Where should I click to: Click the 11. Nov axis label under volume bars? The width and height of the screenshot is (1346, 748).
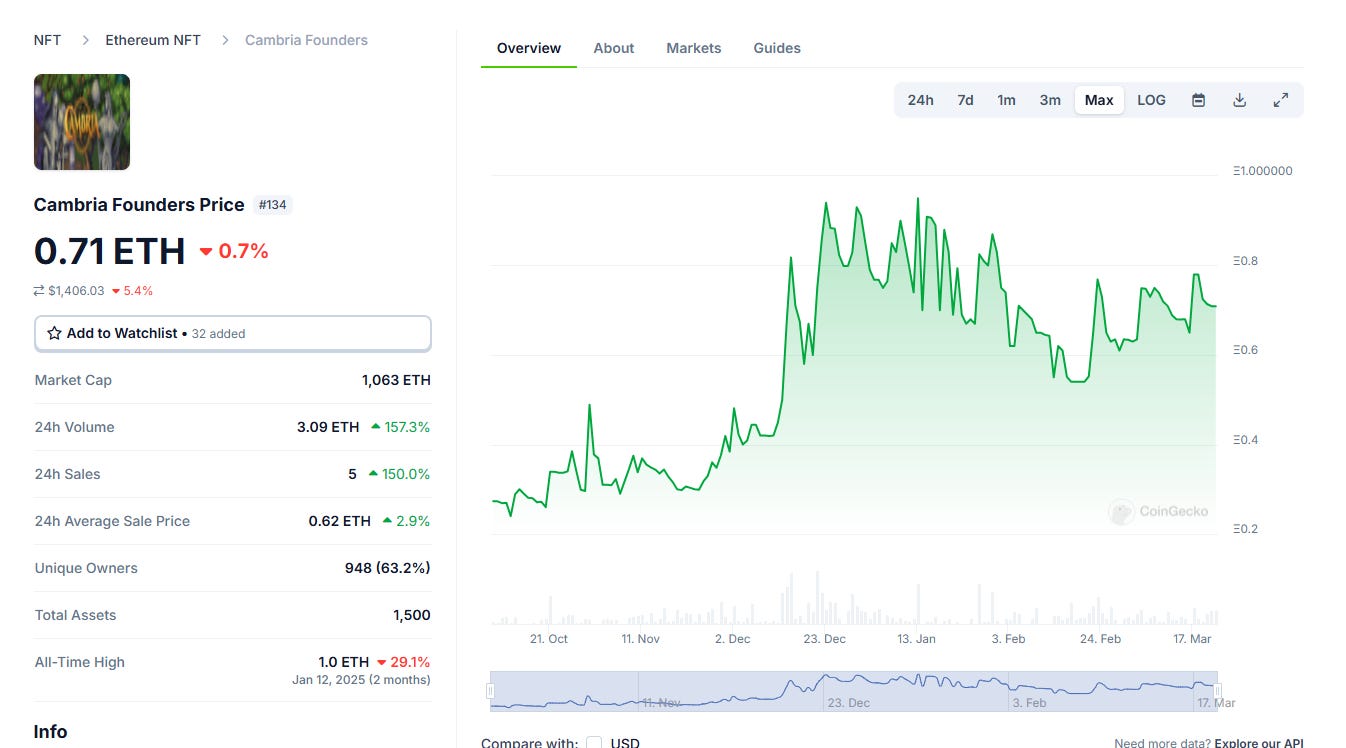pos(641,639)
